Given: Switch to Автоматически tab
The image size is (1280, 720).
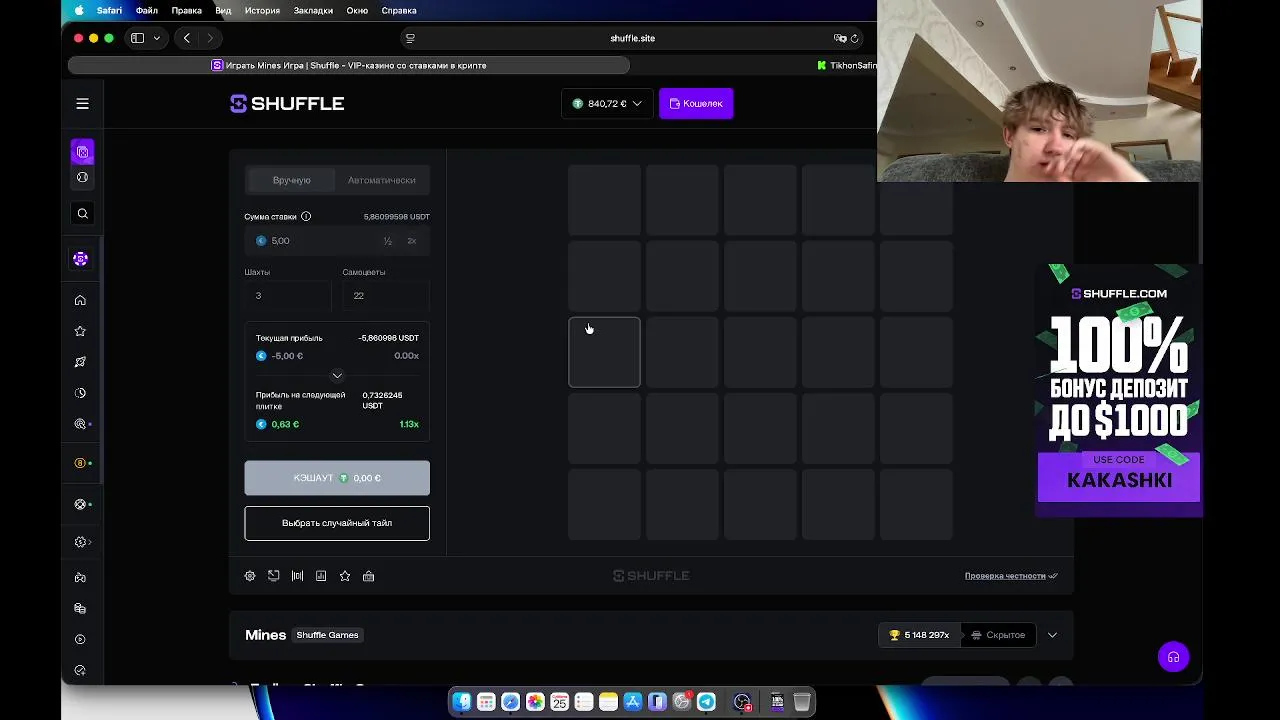Looking at the screenshot, I should pyautogui.click(x=382, y=180).
